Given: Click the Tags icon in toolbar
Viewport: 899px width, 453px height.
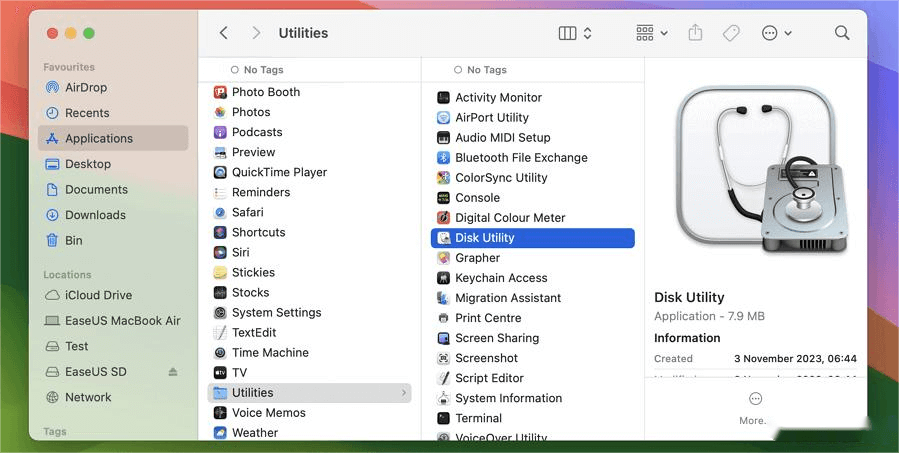Looking at the screenshot, I should click(x=731, y=33).
